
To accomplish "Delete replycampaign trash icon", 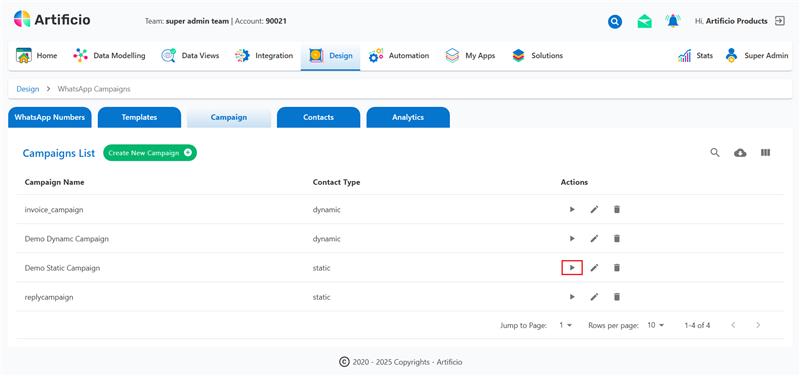I will [x=616, y=296].
